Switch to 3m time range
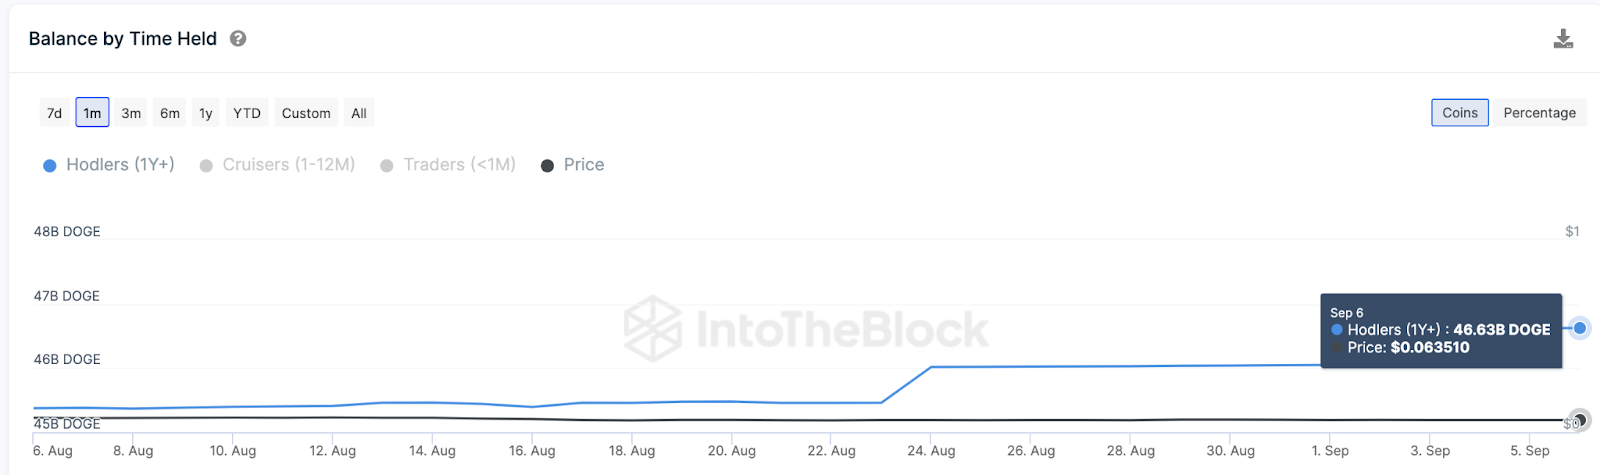The image size is (1600, 475). (x=131, y=113)
